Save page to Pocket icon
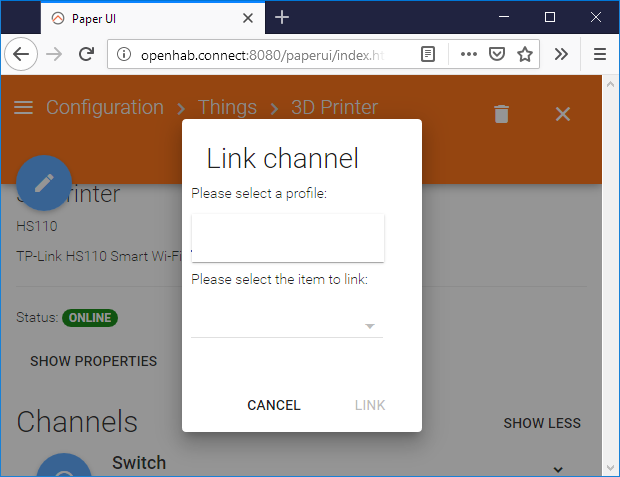 tap(497, 54)
